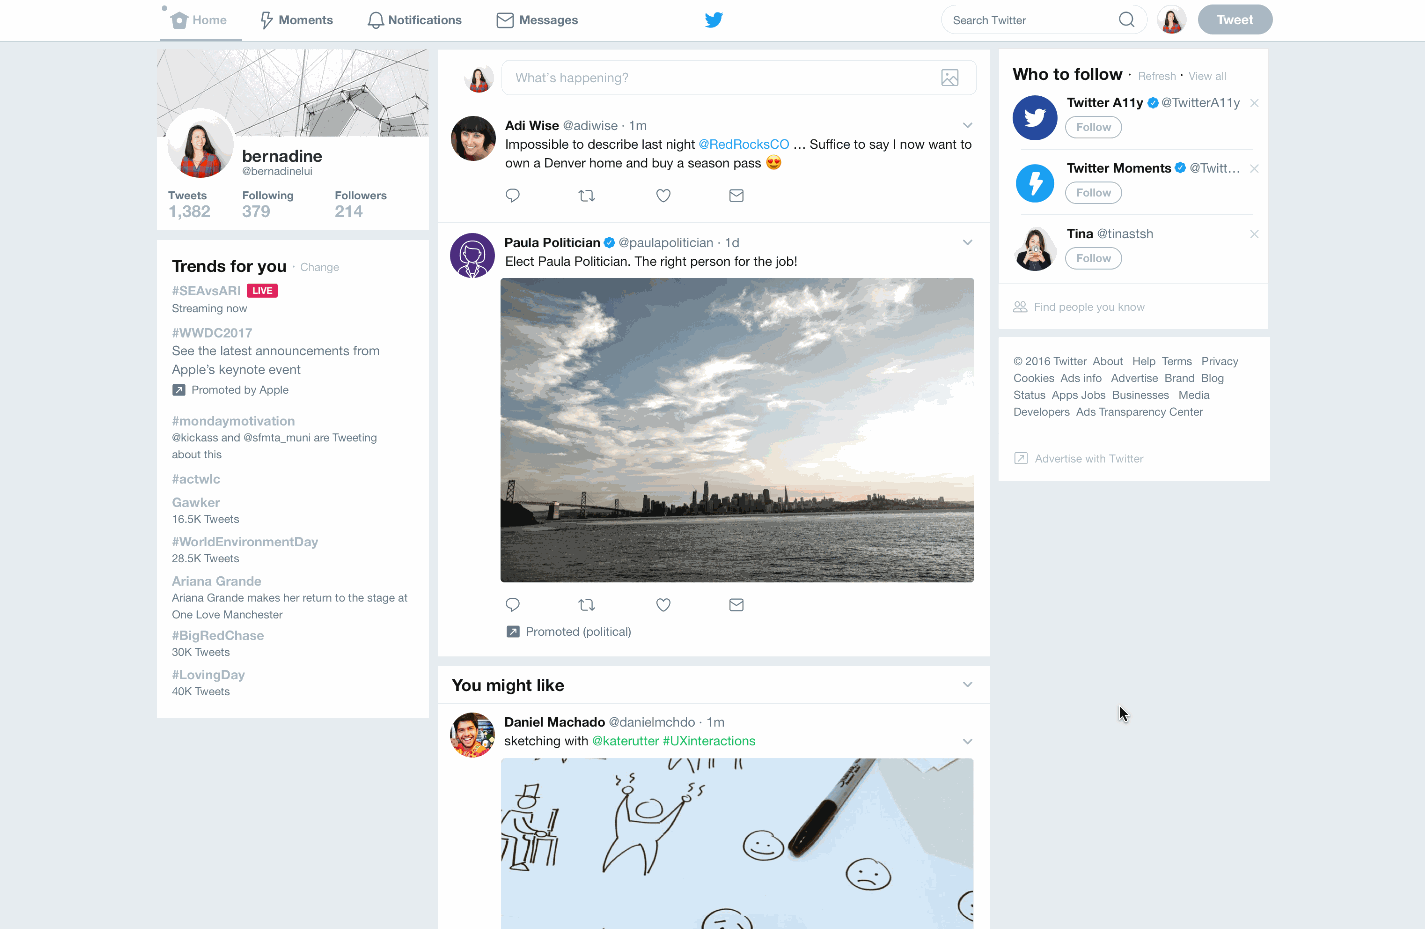Screen dimensions: 1425x929
Task: Open profile avatar menu in top bar
Action: 1171,20
